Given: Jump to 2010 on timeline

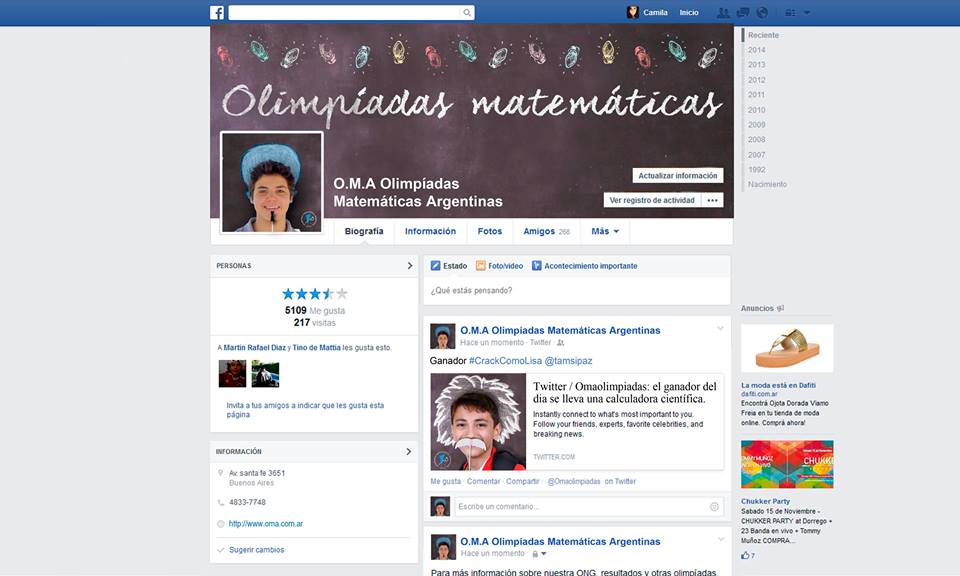Looking at the screenshot, I should pos(757,110).
